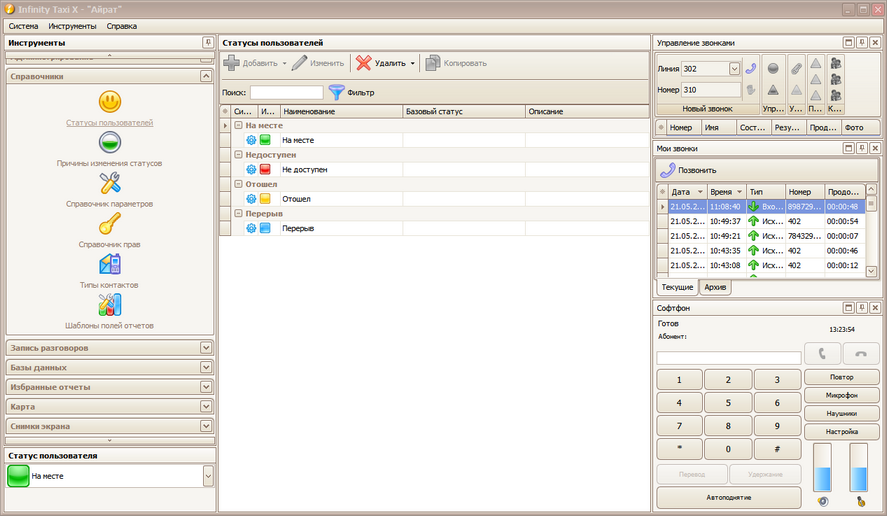Expand the Базы данных section
The width and height of the screenshot is (887, 516).
coord(206,367)
